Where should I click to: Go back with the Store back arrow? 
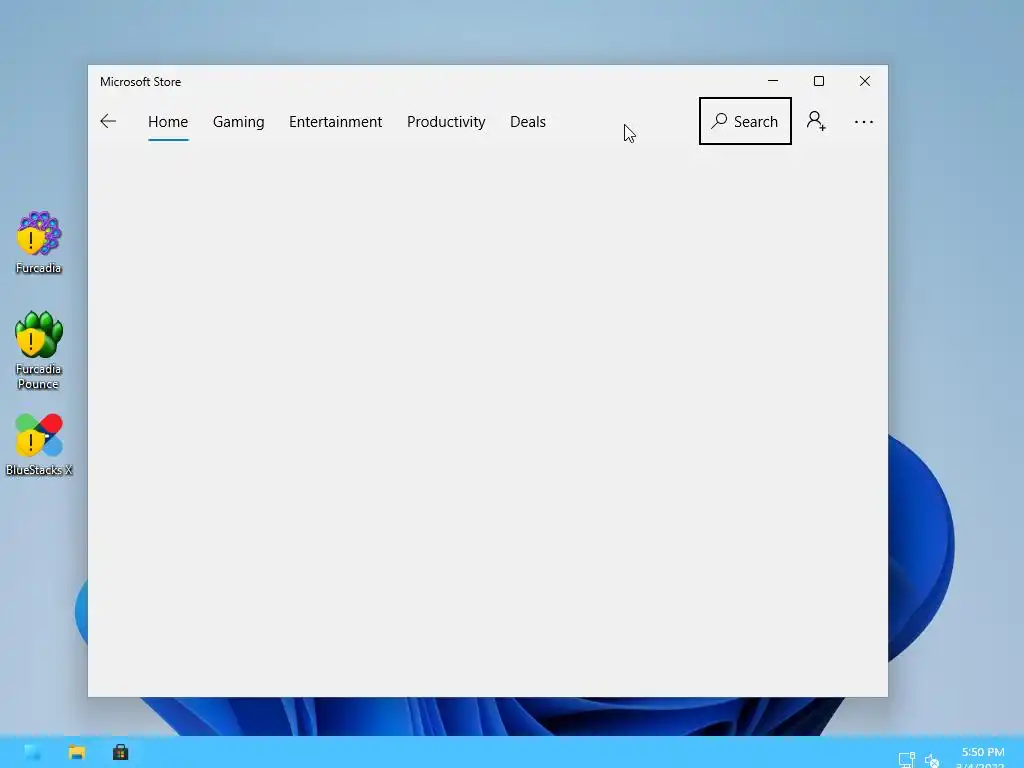[x=108, y=121]
